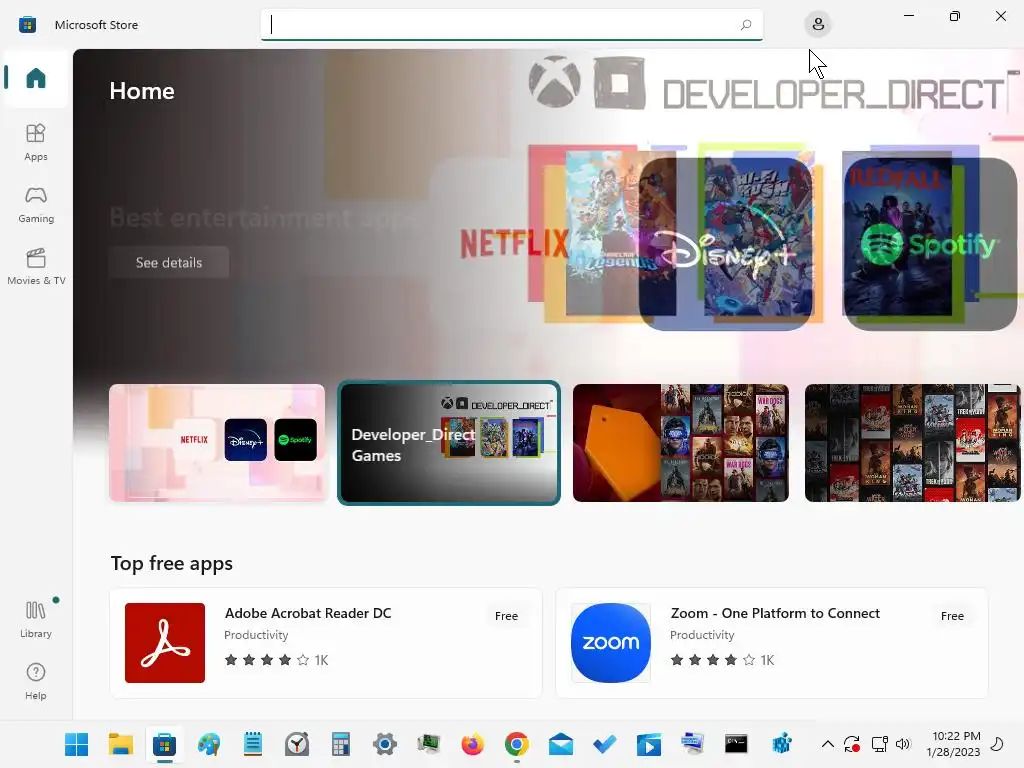Open the clock and date in taskbar

coord(954,744)
